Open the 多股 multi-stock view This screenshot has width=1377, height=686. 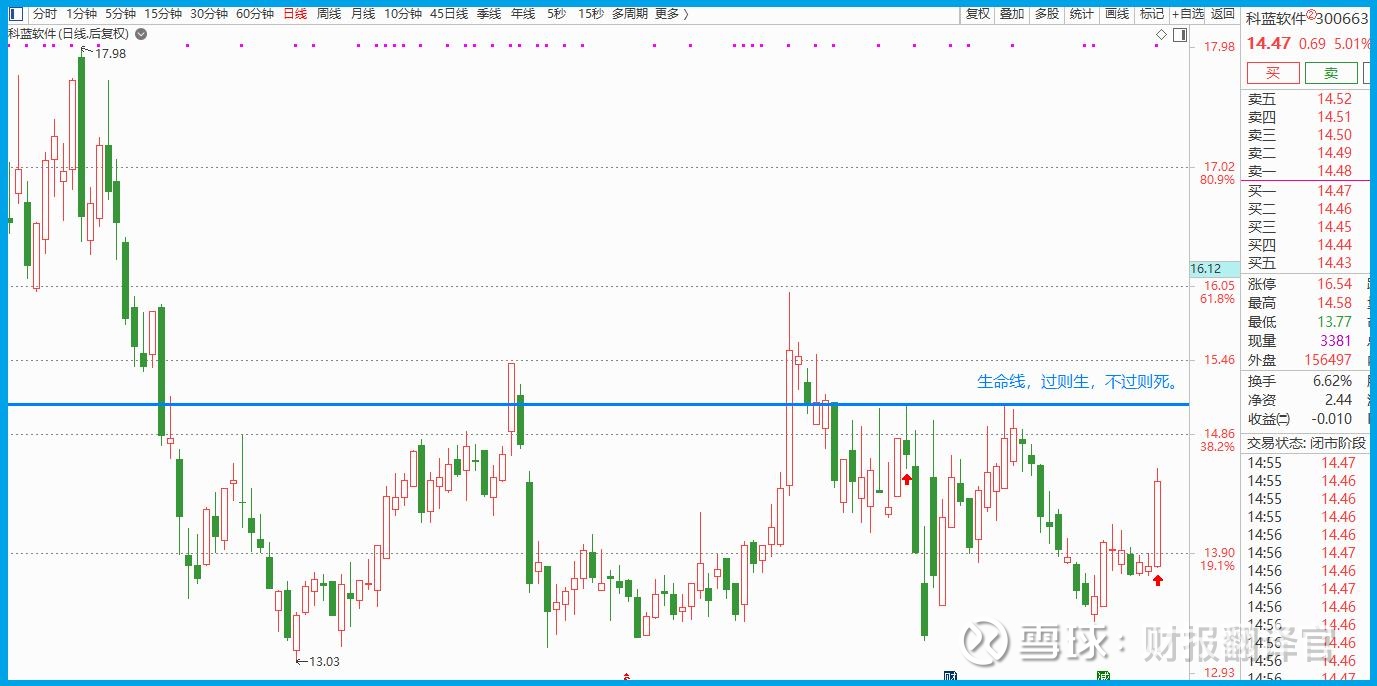coord(1047,14)
